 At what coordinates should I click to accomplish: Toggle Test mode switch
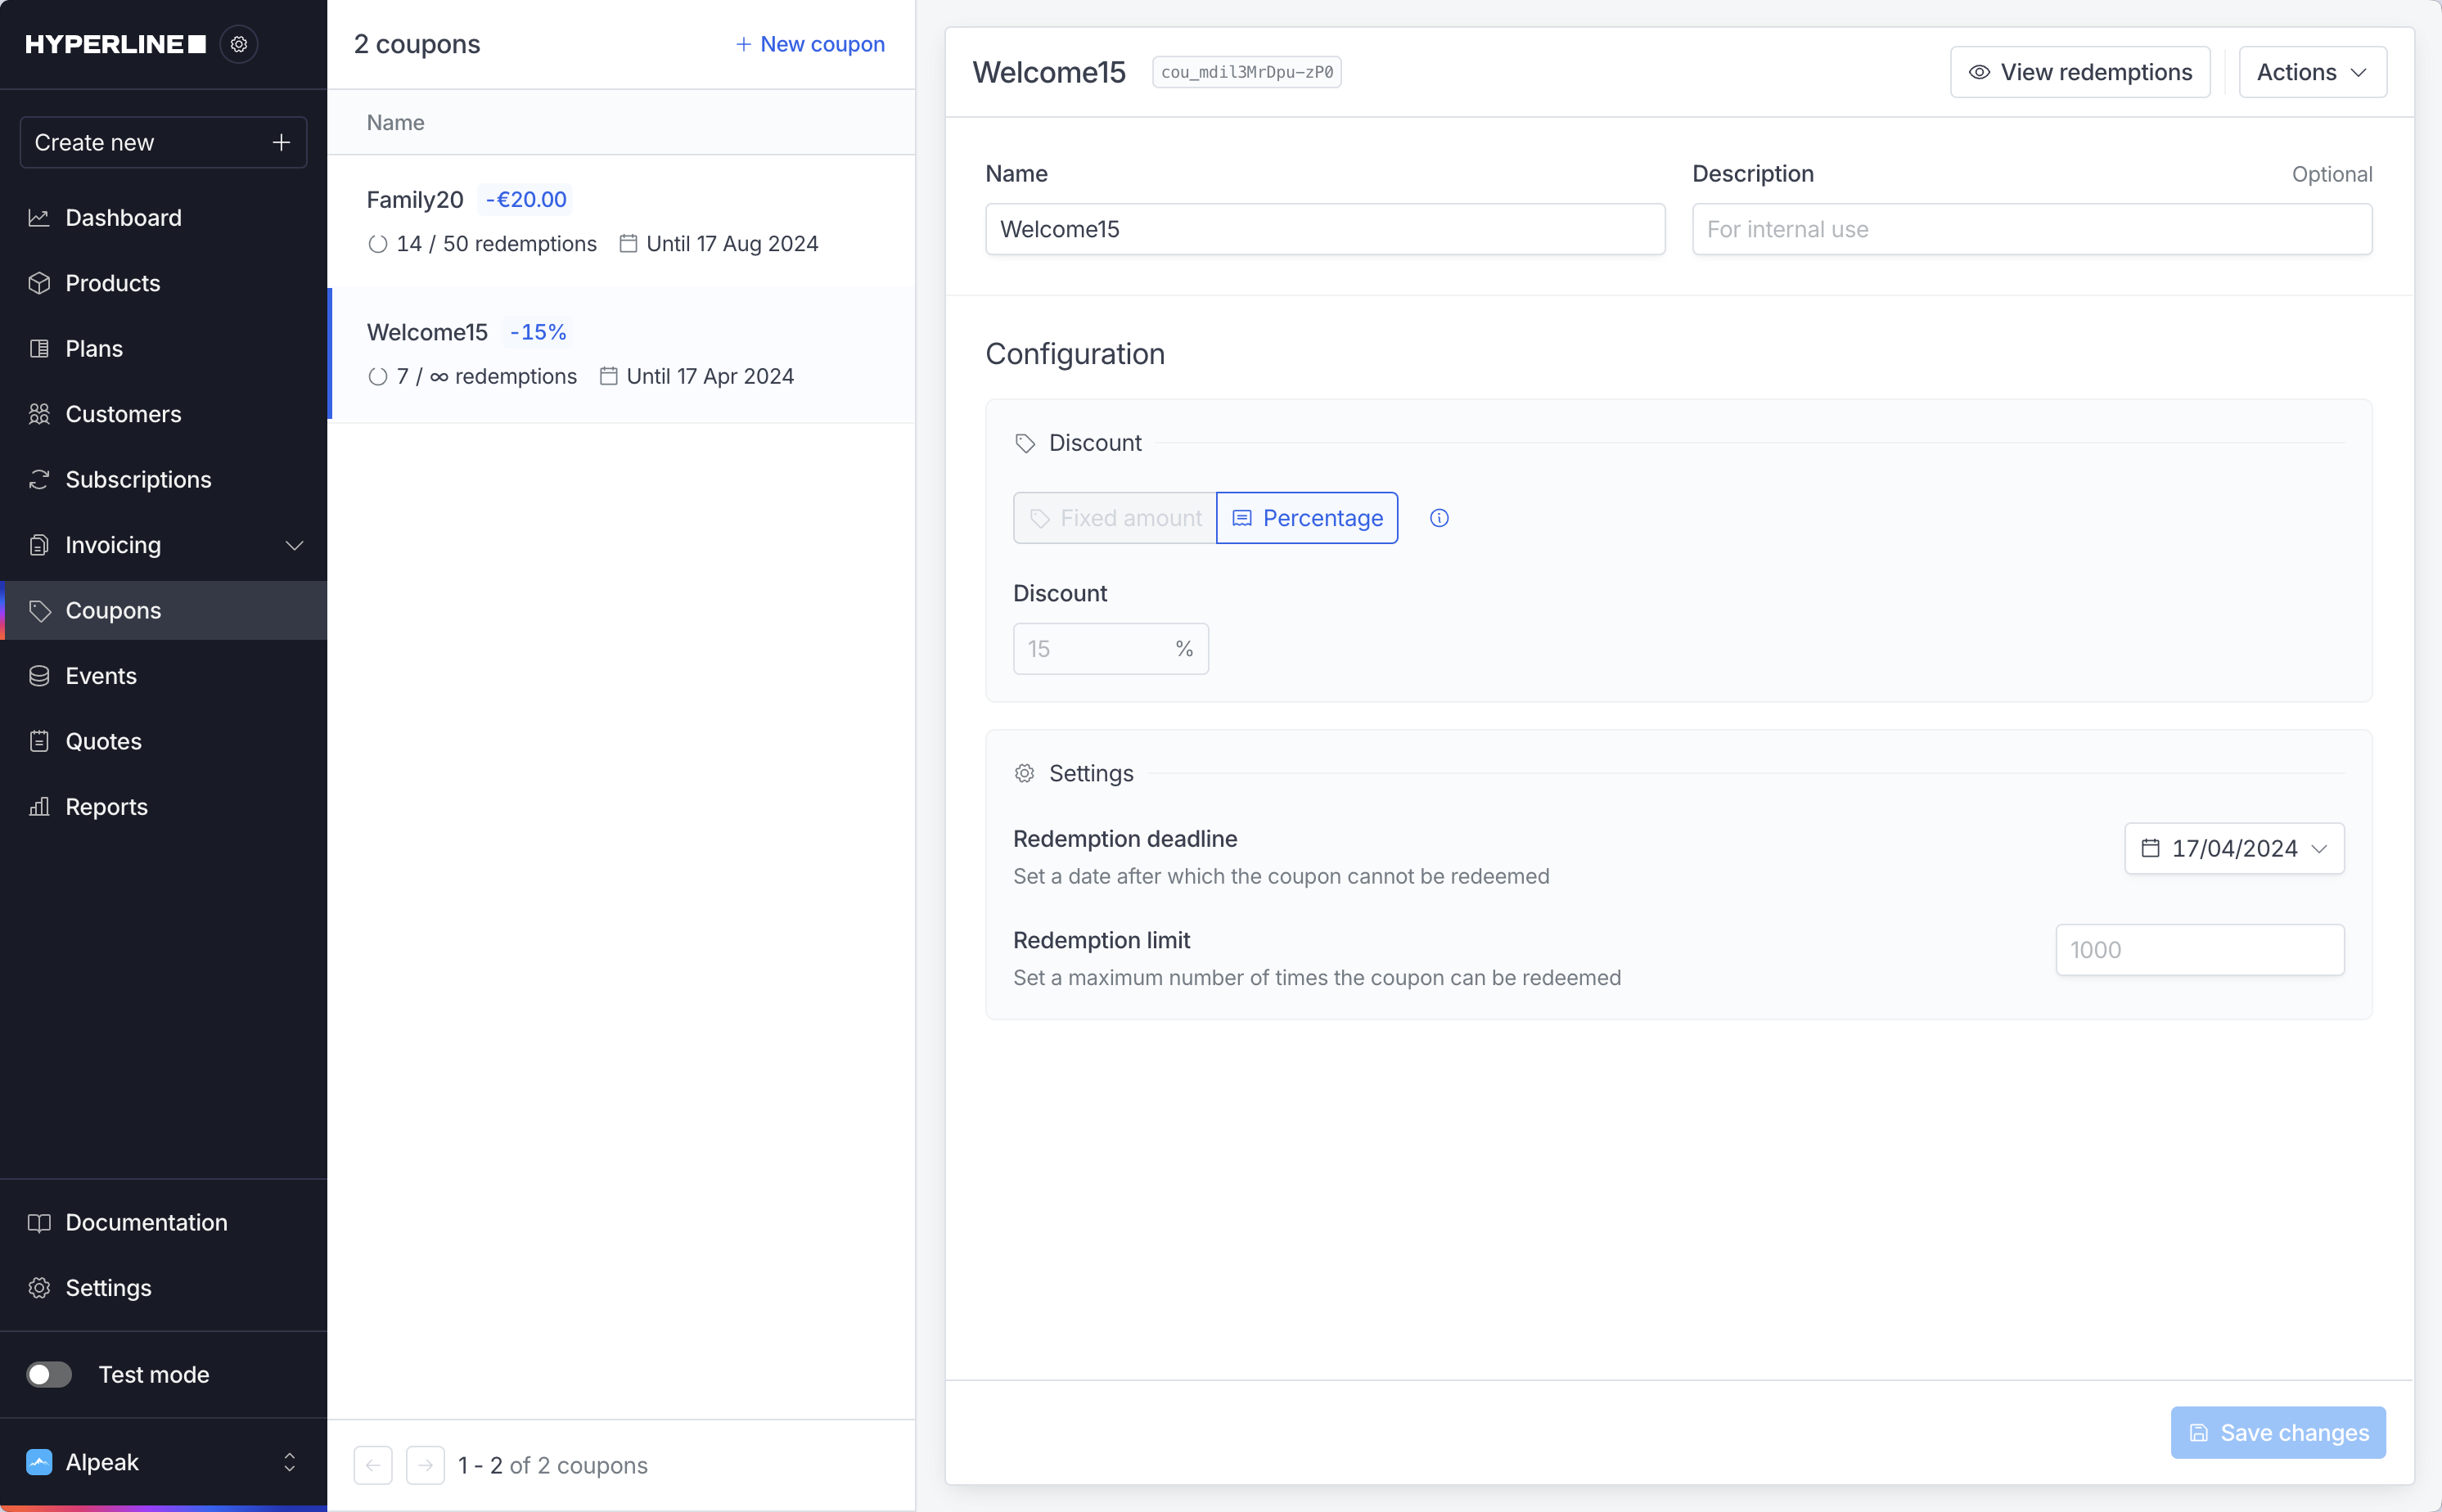49,1374
